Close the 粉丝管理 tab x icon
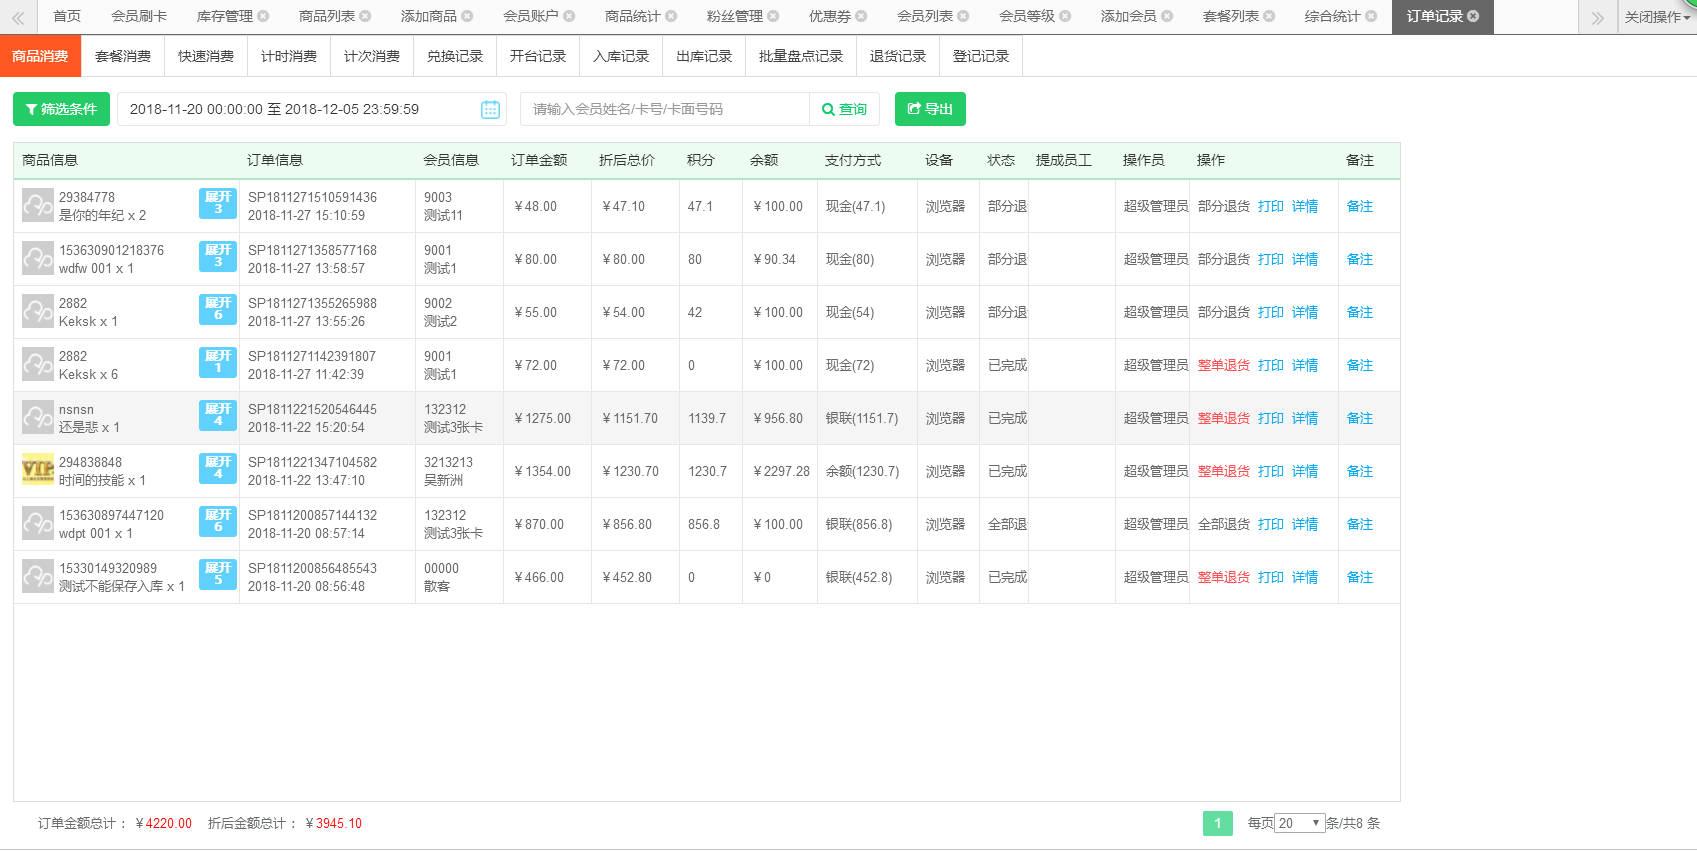Viewport: 1697px width, 851px height. click(x=773, y=16)
